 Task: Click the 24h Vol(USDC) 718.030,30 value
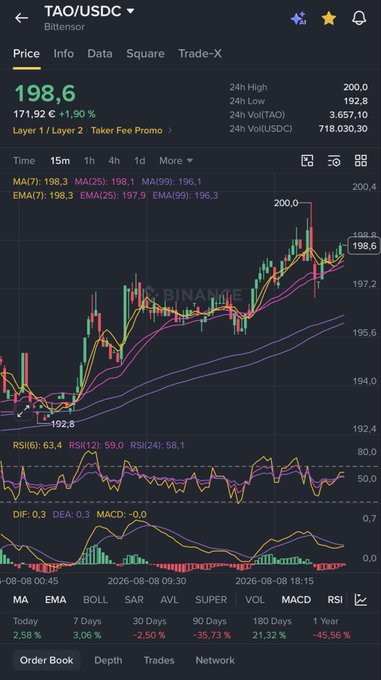(x=343, y=129)
